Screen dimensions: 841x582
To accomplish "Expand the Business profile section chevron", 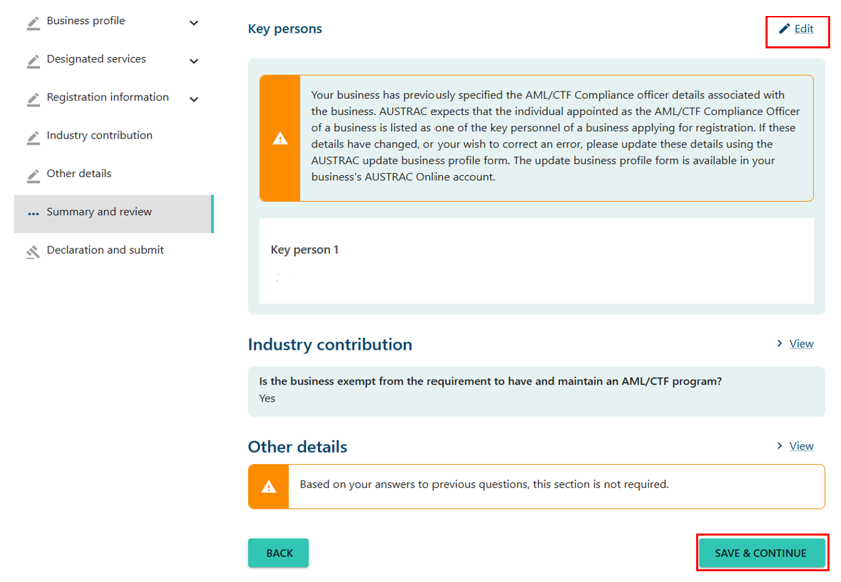I will point(193,23).
